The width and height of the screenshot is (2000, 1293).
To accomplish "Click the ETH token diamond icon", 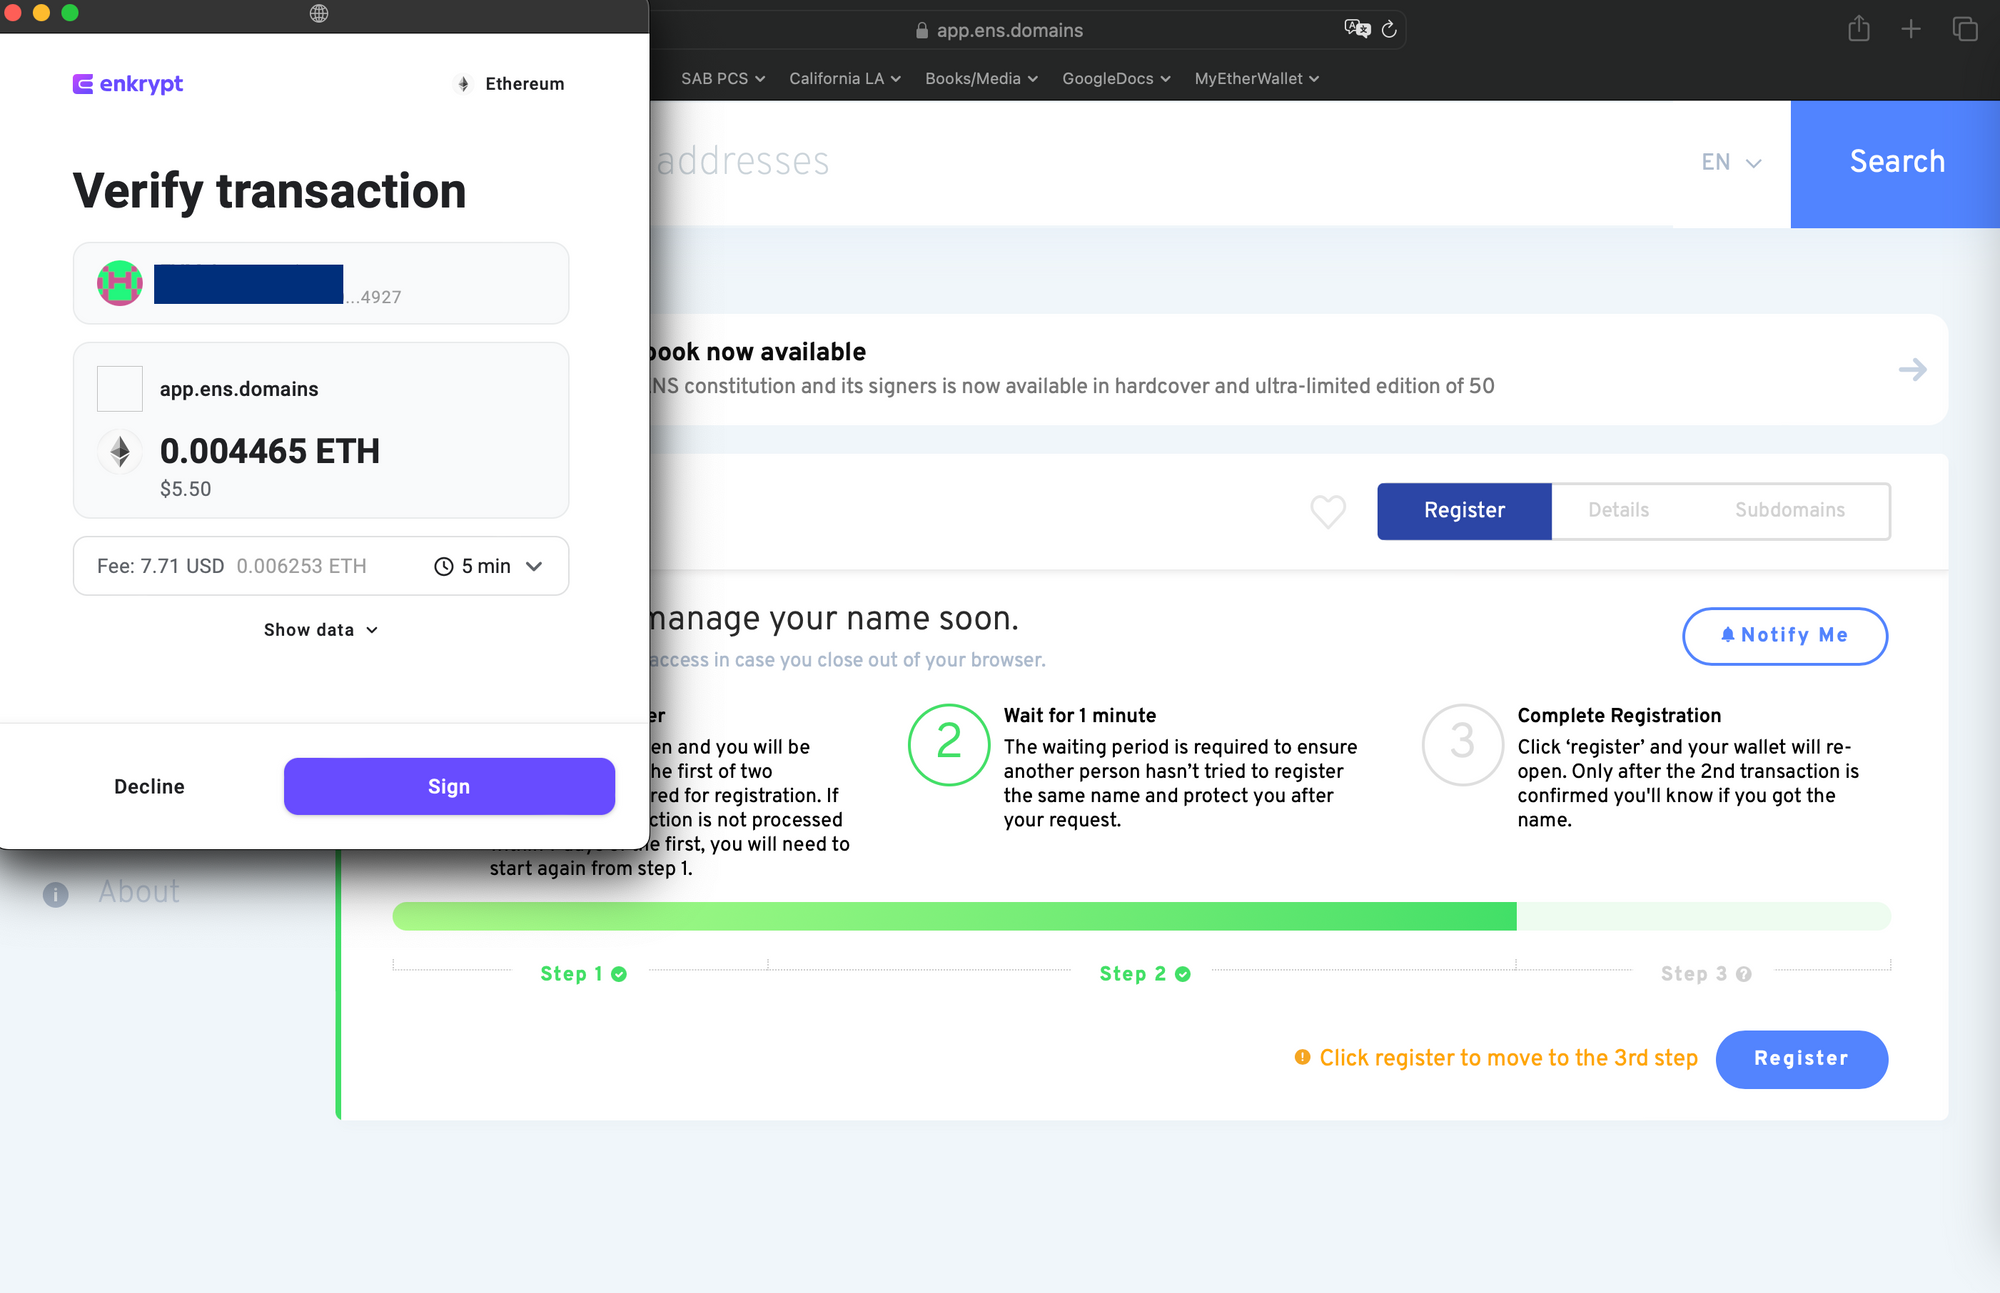I will (x=120, y=452).
